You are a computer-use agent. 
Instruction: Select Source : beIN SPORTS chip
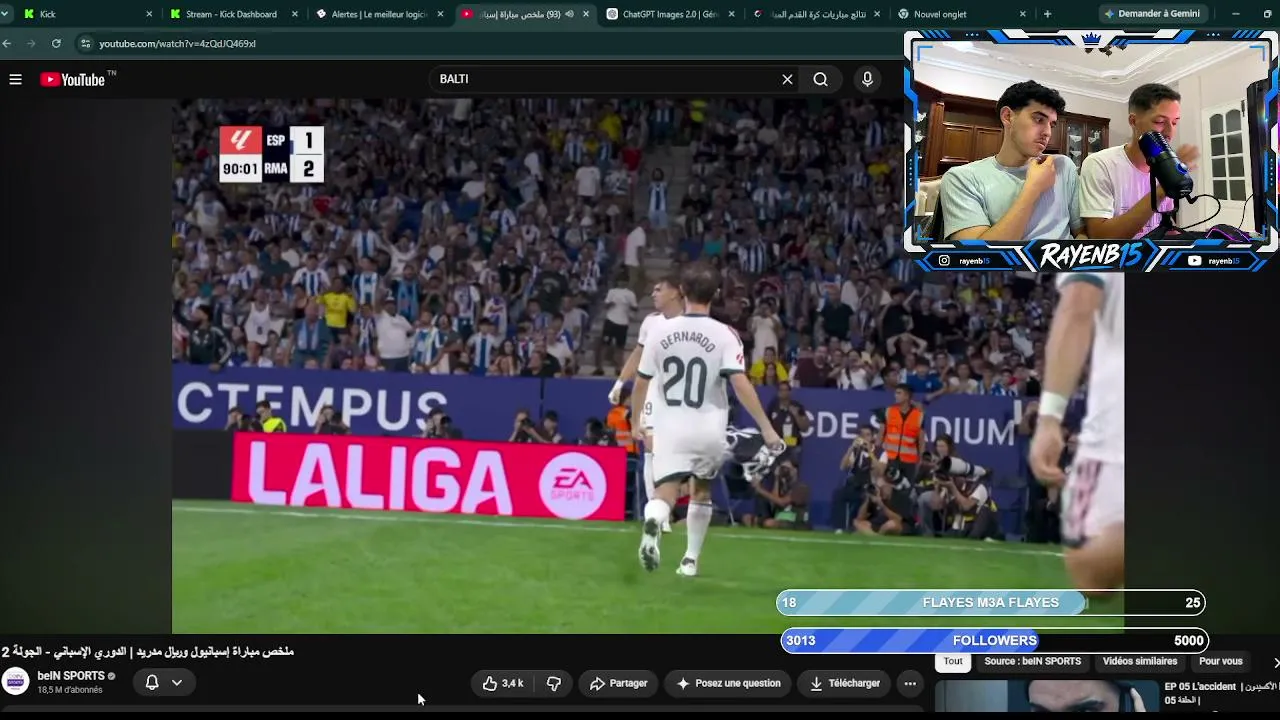pyautogui.click(x=1032, y=661)
